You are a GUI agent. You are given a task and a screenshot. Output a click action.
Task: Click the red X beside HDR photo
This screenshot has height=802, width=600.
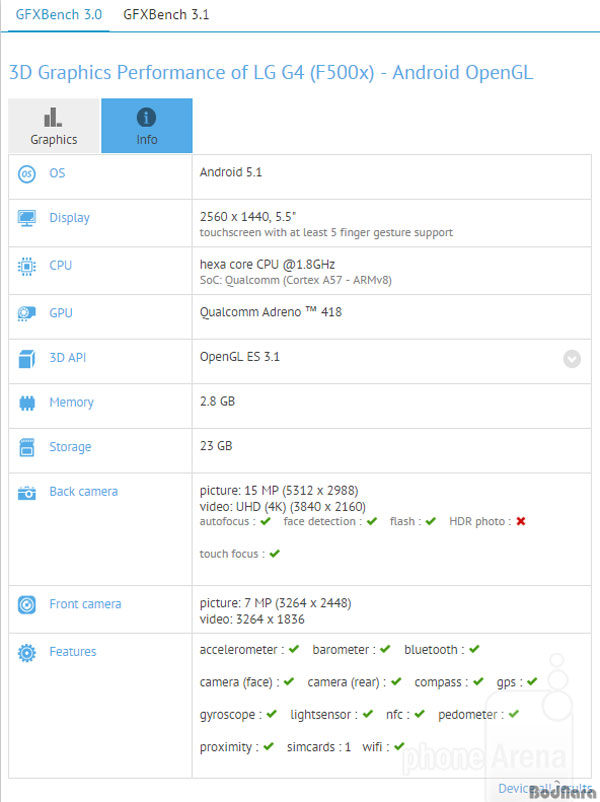pyautogui.click(x=521, y=521)
